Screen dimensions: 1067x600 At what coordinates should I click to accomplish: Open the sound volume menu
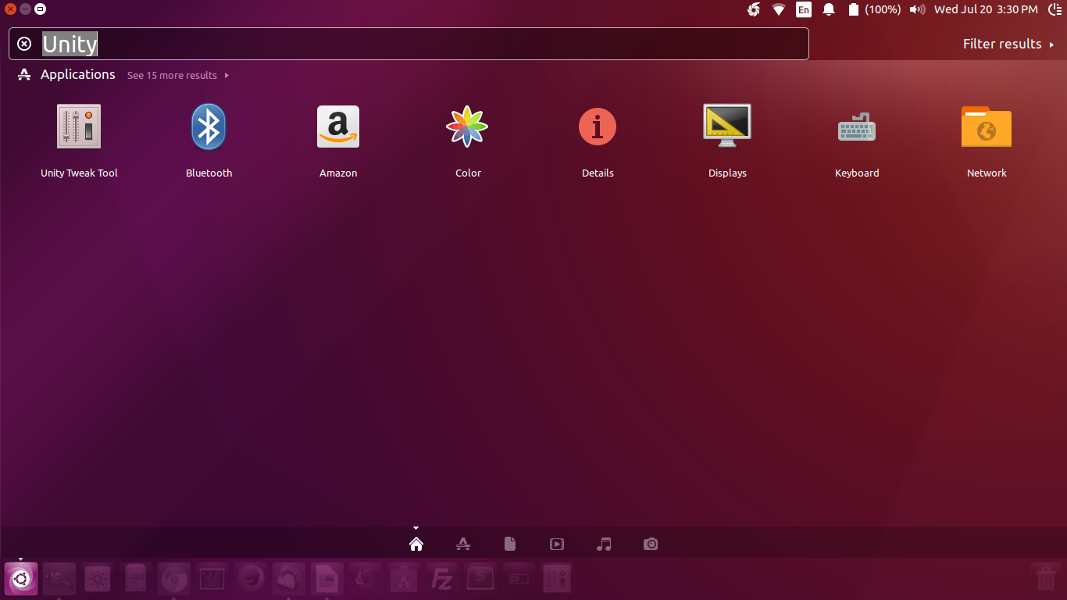pos(917,10)
